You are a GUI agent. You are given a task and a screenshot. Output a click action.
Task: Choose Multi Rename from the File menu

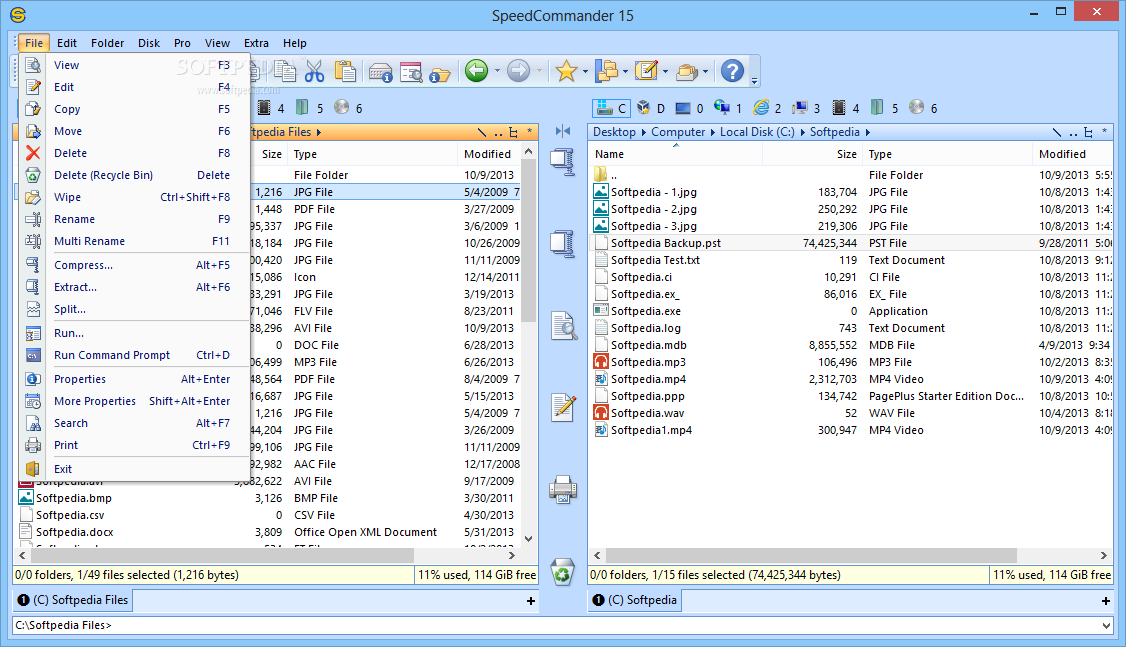pos(136,241)
